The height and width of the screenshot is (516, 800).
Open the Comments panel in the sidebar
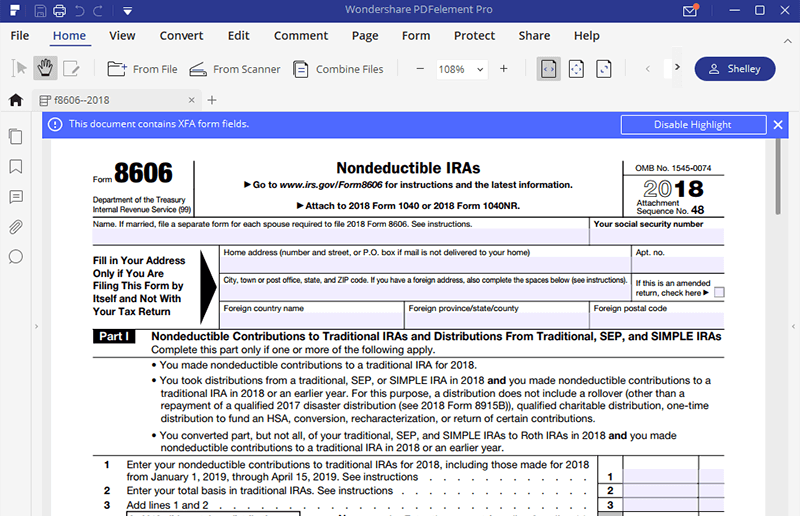pyautogui.click(x=15, y=197)
